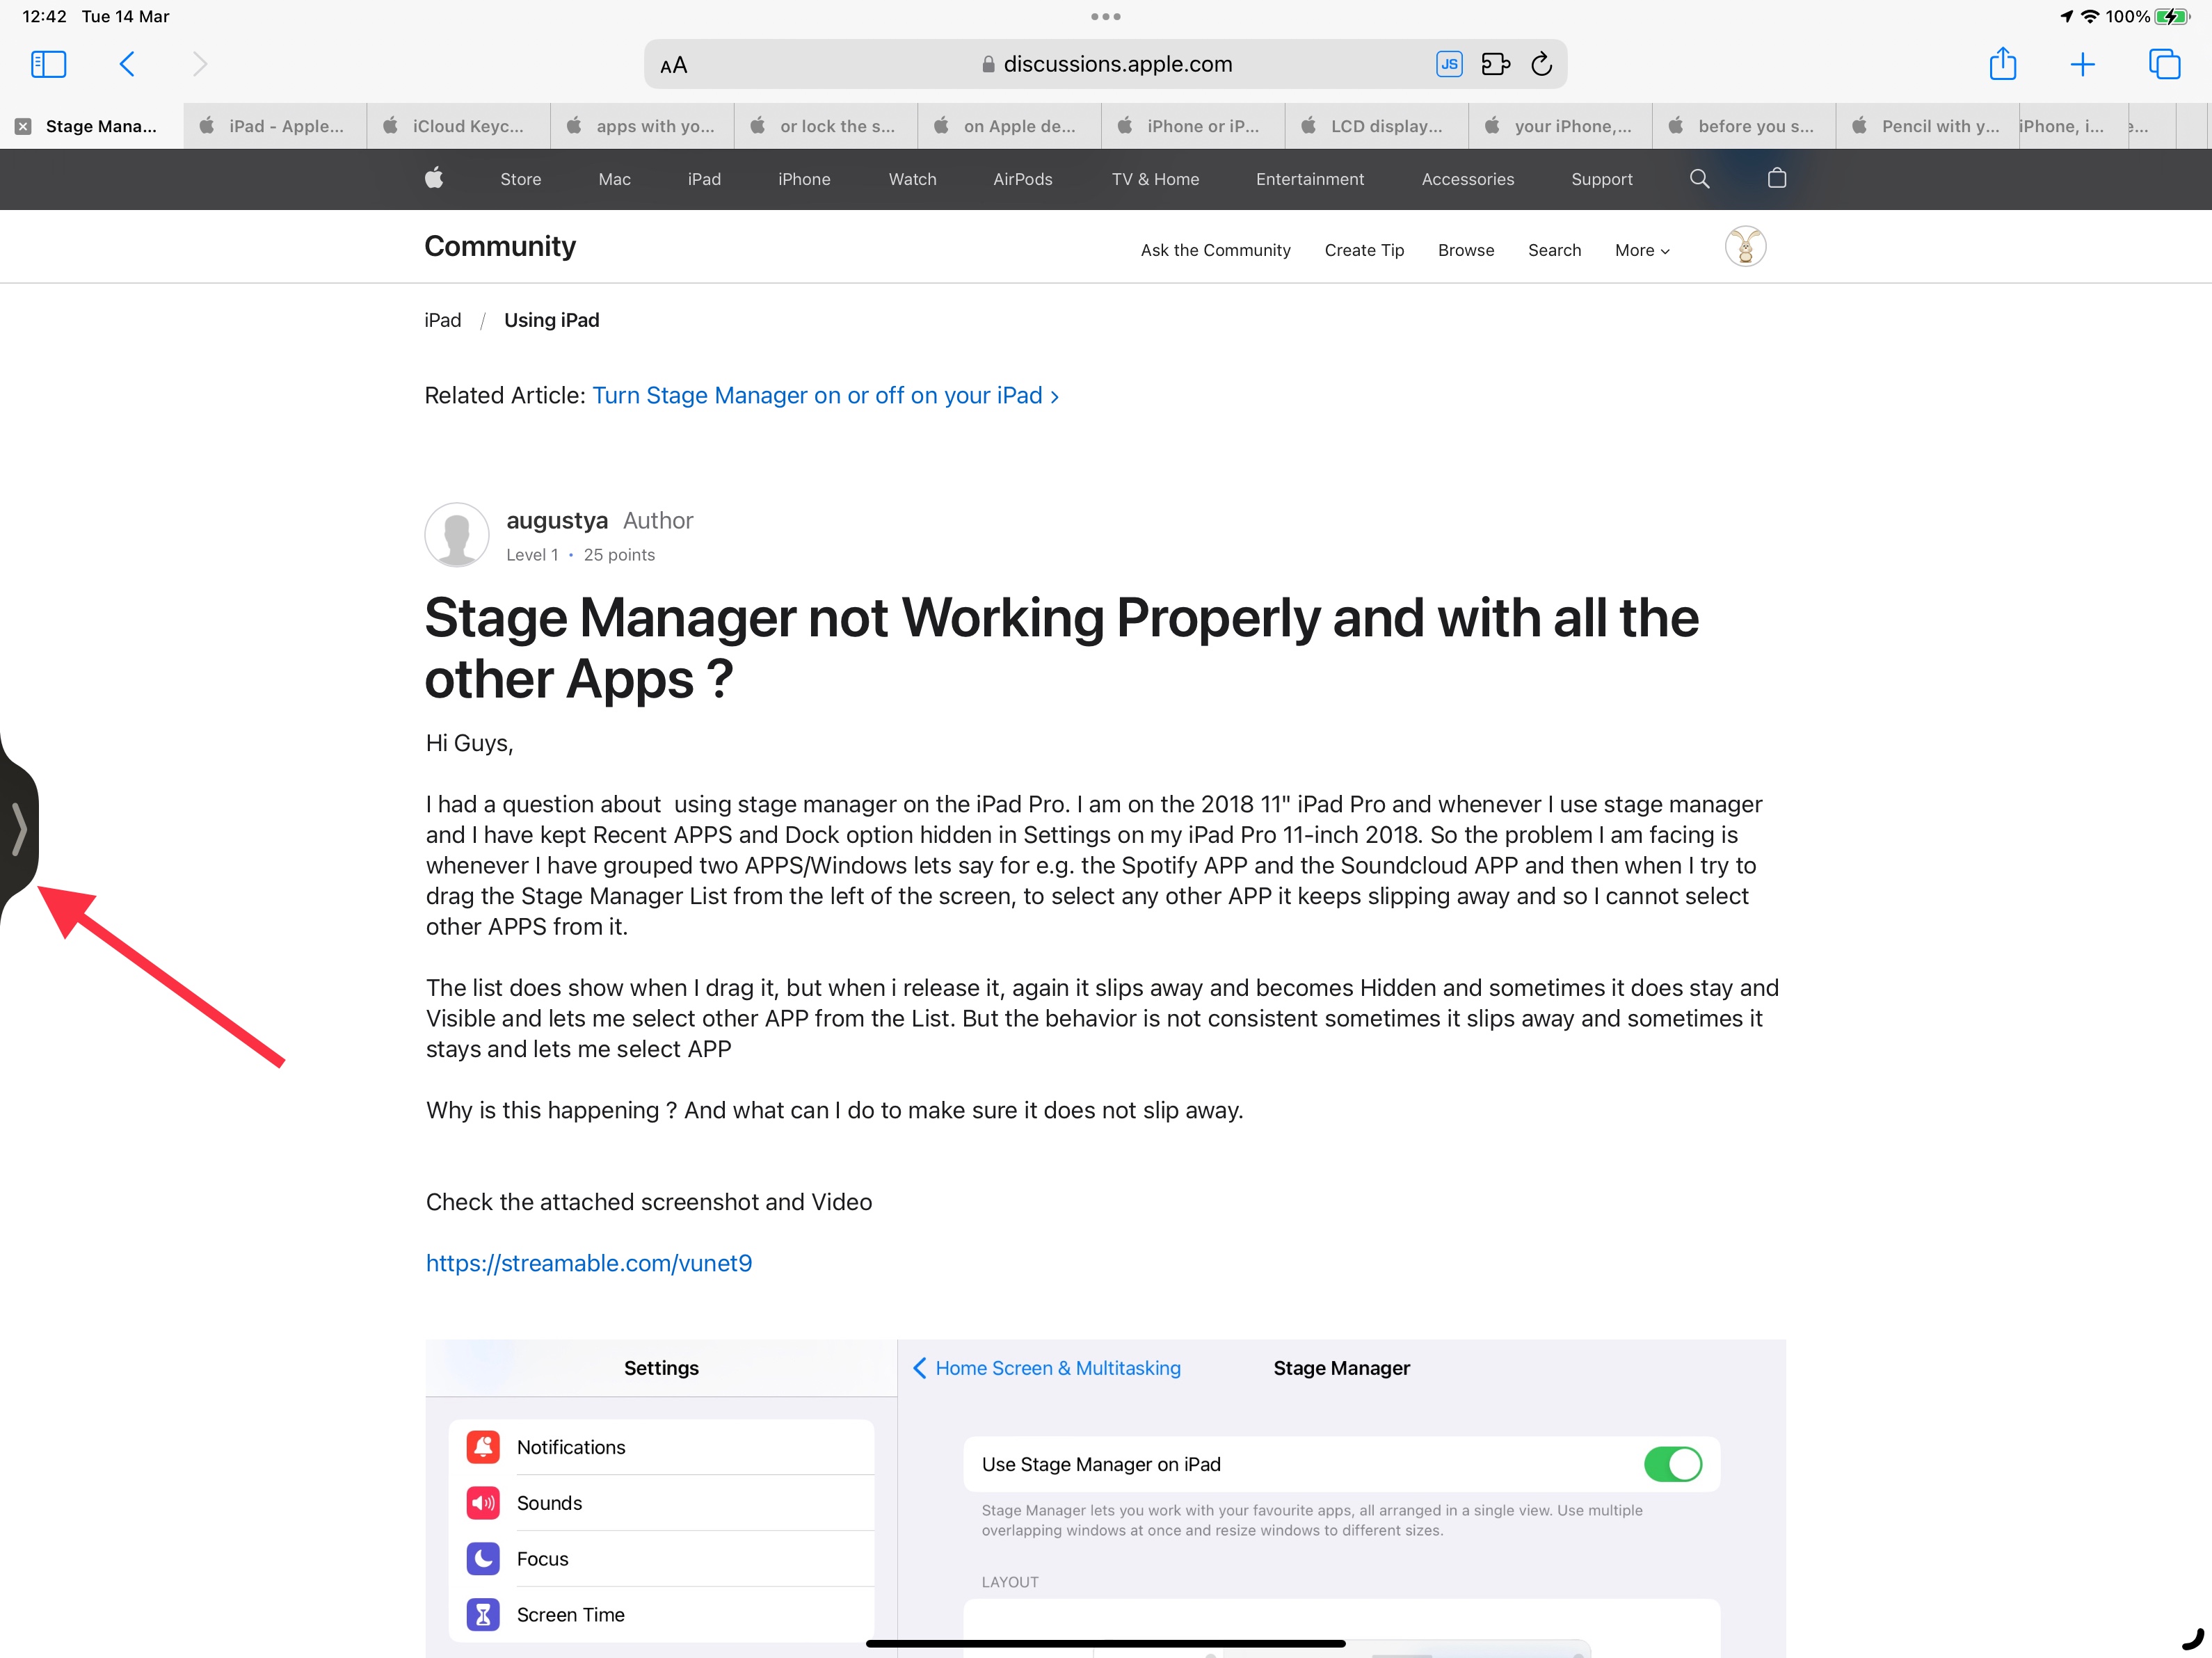This screenshot has height=1658, width=2212.
Task: Show the tab overview grid
Action: (2164, 65)
